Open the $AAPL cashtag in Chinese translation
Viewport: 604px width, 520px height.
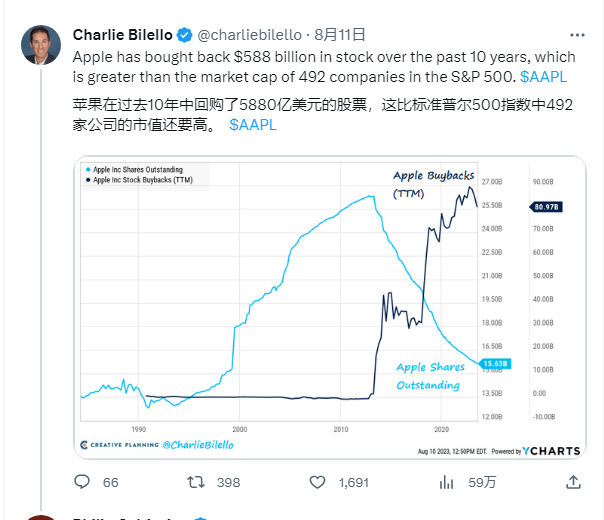pos(253,125)
